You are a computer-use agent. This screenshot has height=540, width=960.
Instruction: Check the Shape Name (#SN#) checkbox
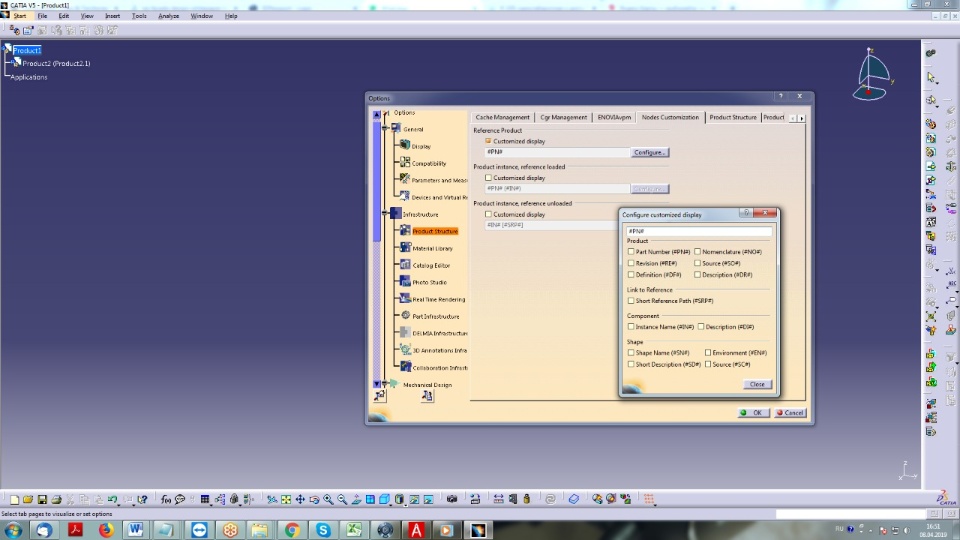tap(631, 353)
